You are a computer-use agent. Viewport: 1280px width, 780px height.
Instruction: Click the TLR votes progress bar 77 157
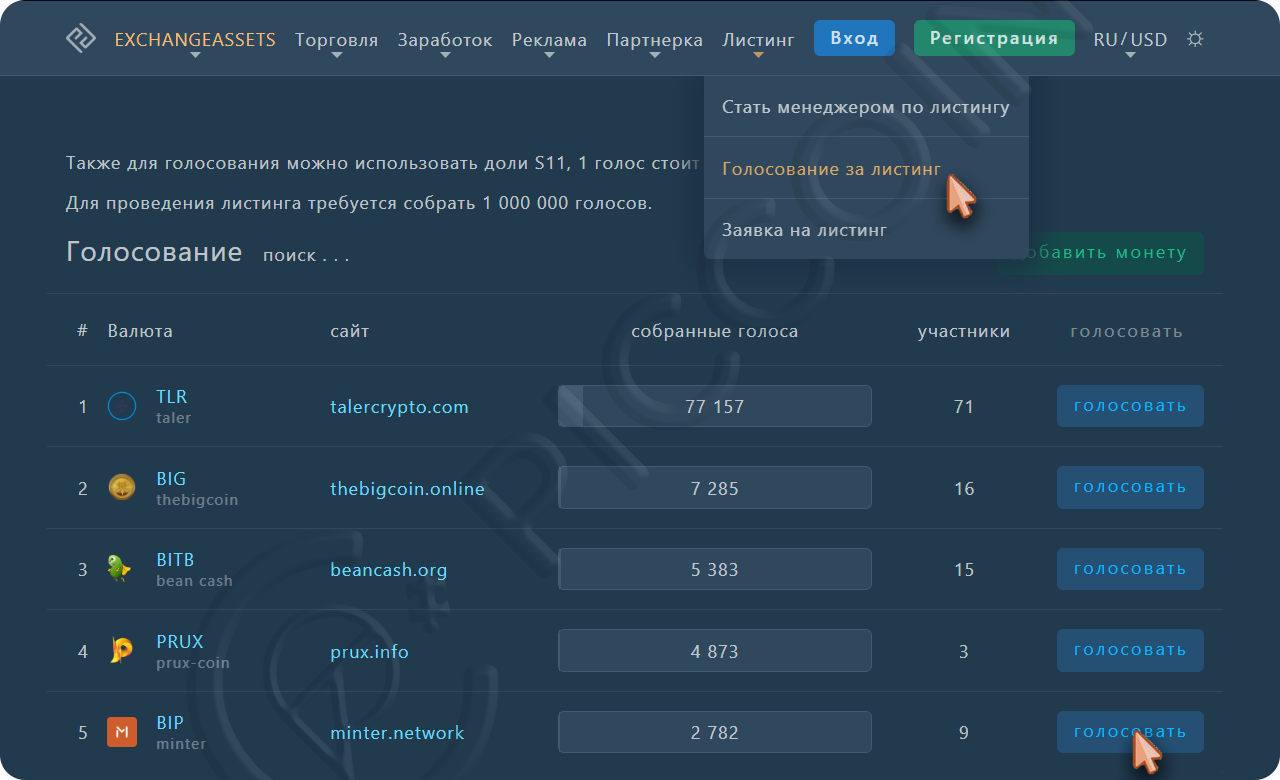715,406
